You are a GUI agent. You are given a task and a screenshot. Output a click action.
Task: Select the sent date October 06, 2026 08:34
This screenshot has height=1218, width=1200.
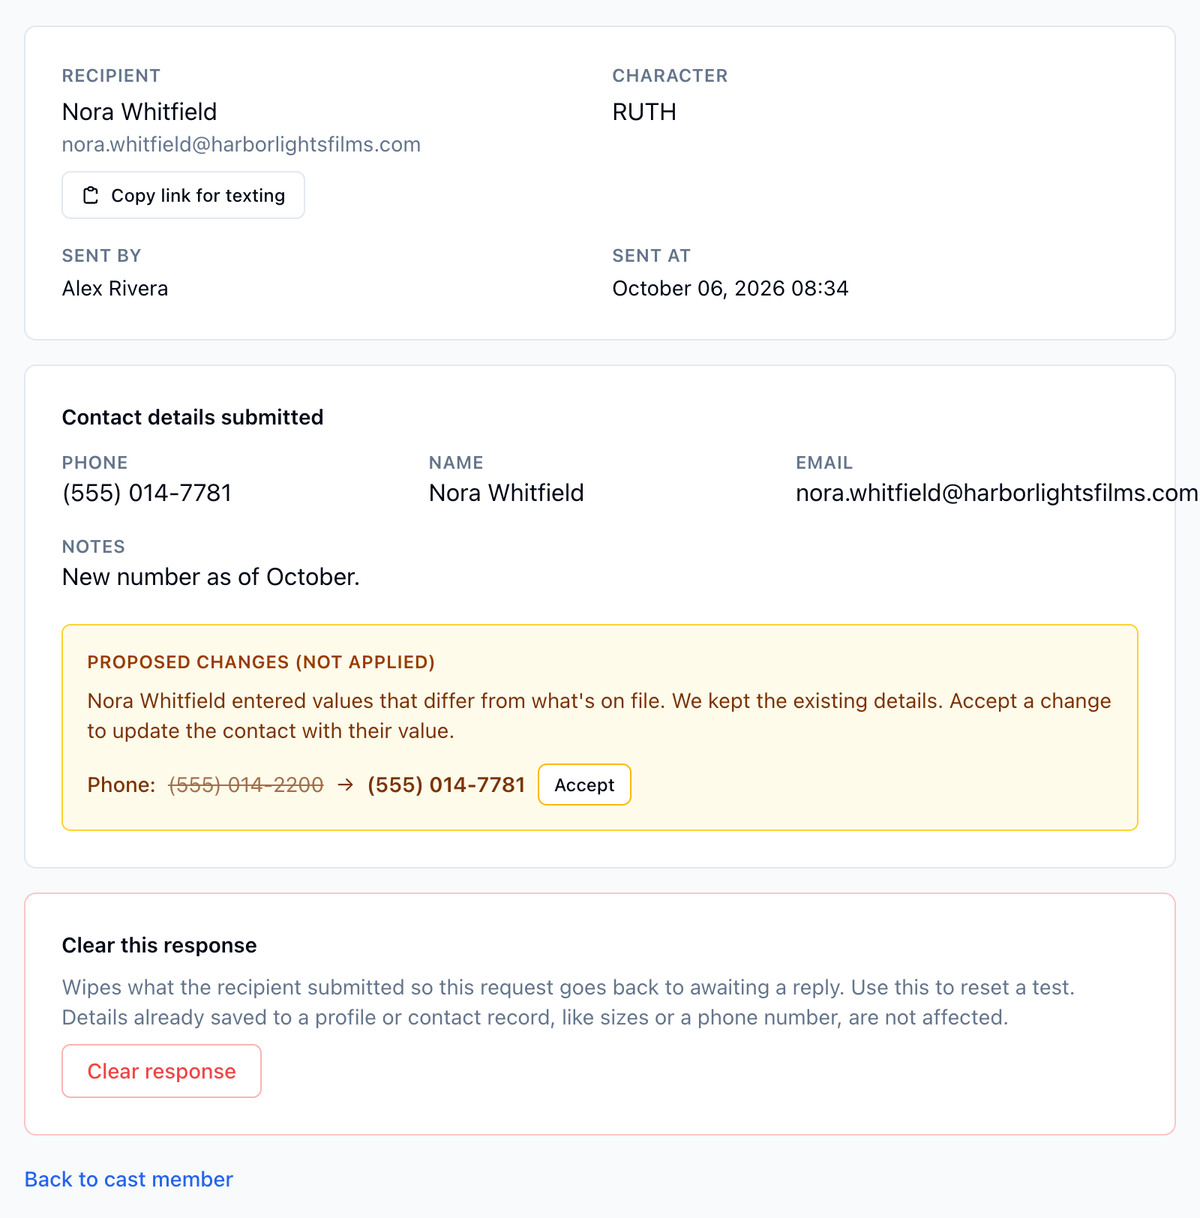[730, 288]
